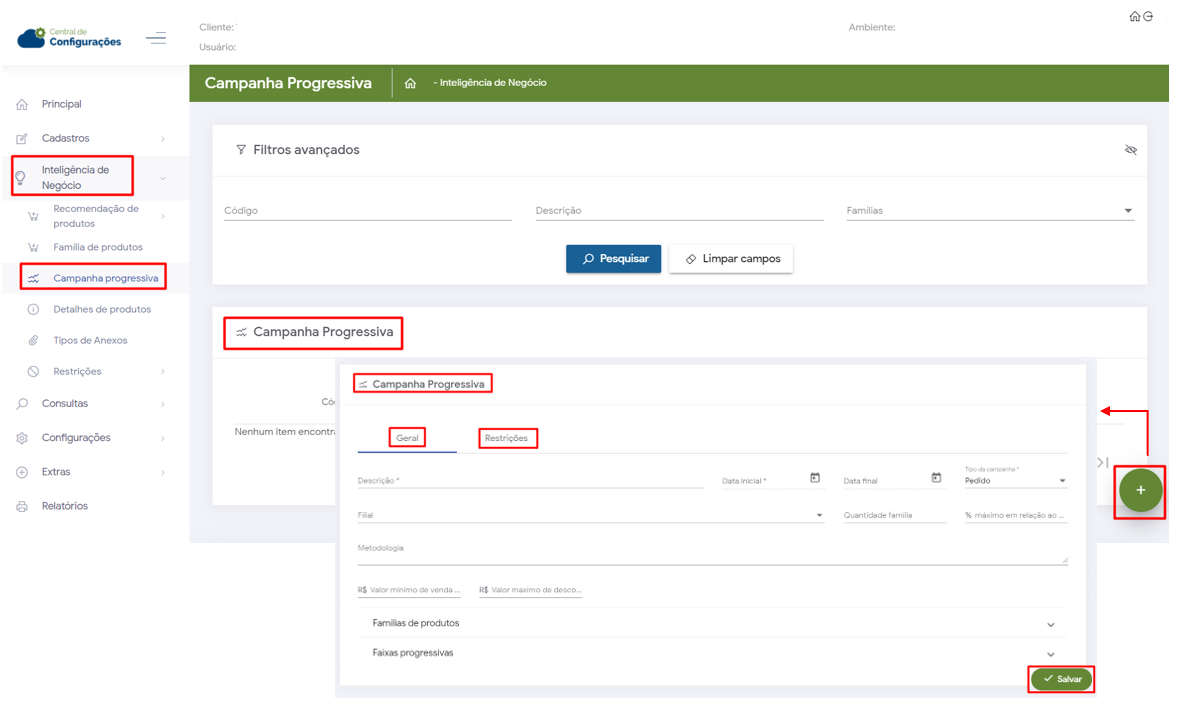Open the Data final calendar picker
Screen dimensions: 1189x702
click(x=936, y=478)
